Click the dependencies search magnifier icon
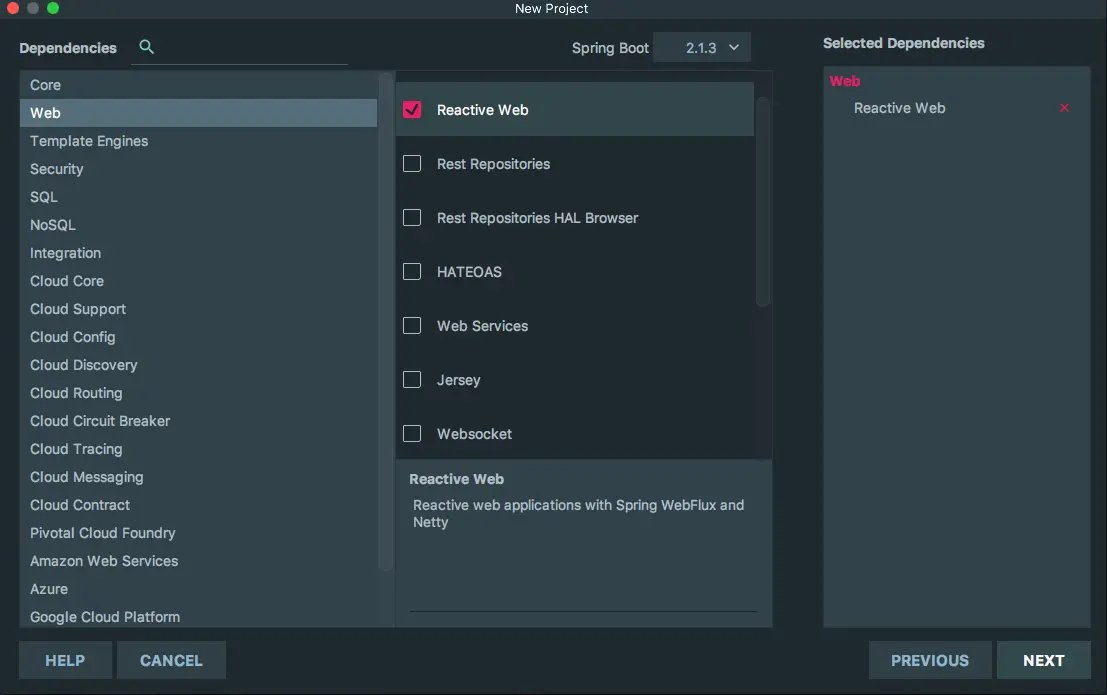This screenshot has height=695, width=1107. point(146,47)
